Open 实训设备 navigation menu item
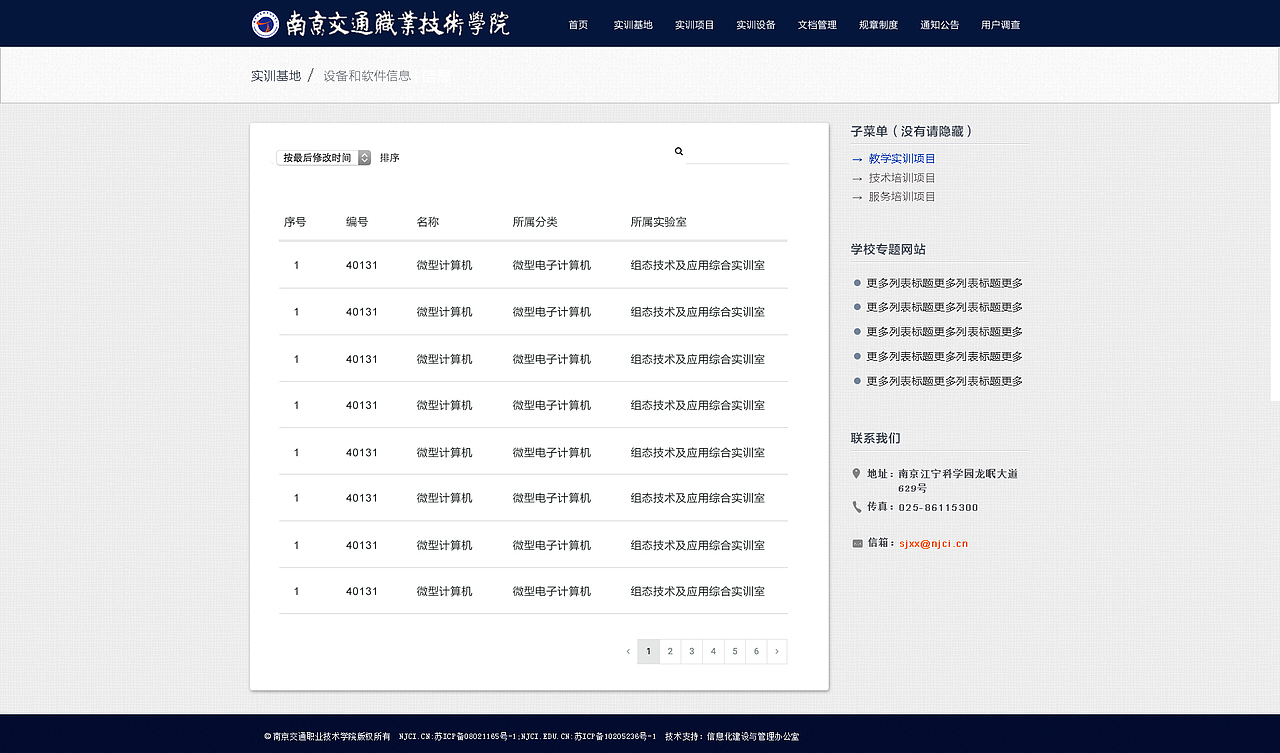This screenshot has height=753, width=1280. (756, 25)
